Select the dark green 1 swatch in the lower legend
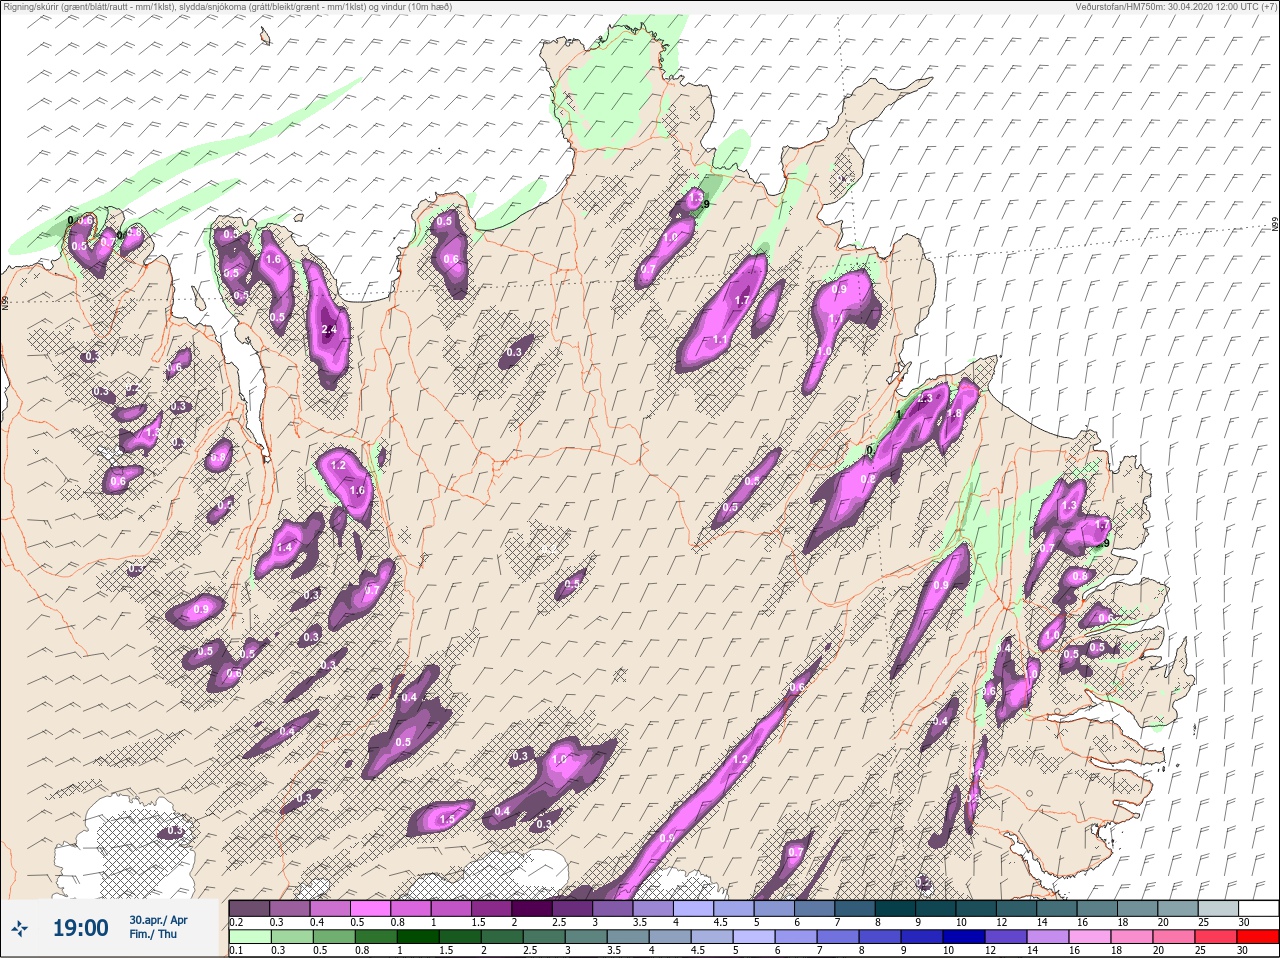 click(417, 938)
